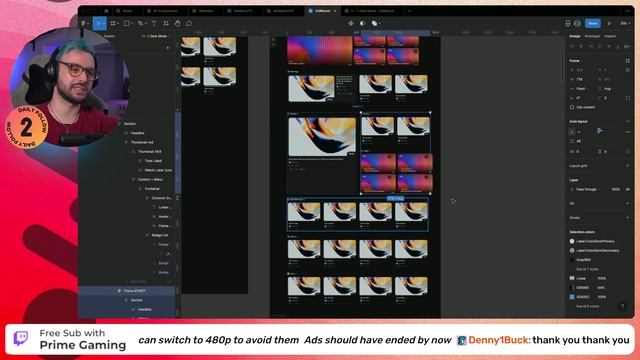Open the zoom percentage dropdown

(x=624, y=24)
